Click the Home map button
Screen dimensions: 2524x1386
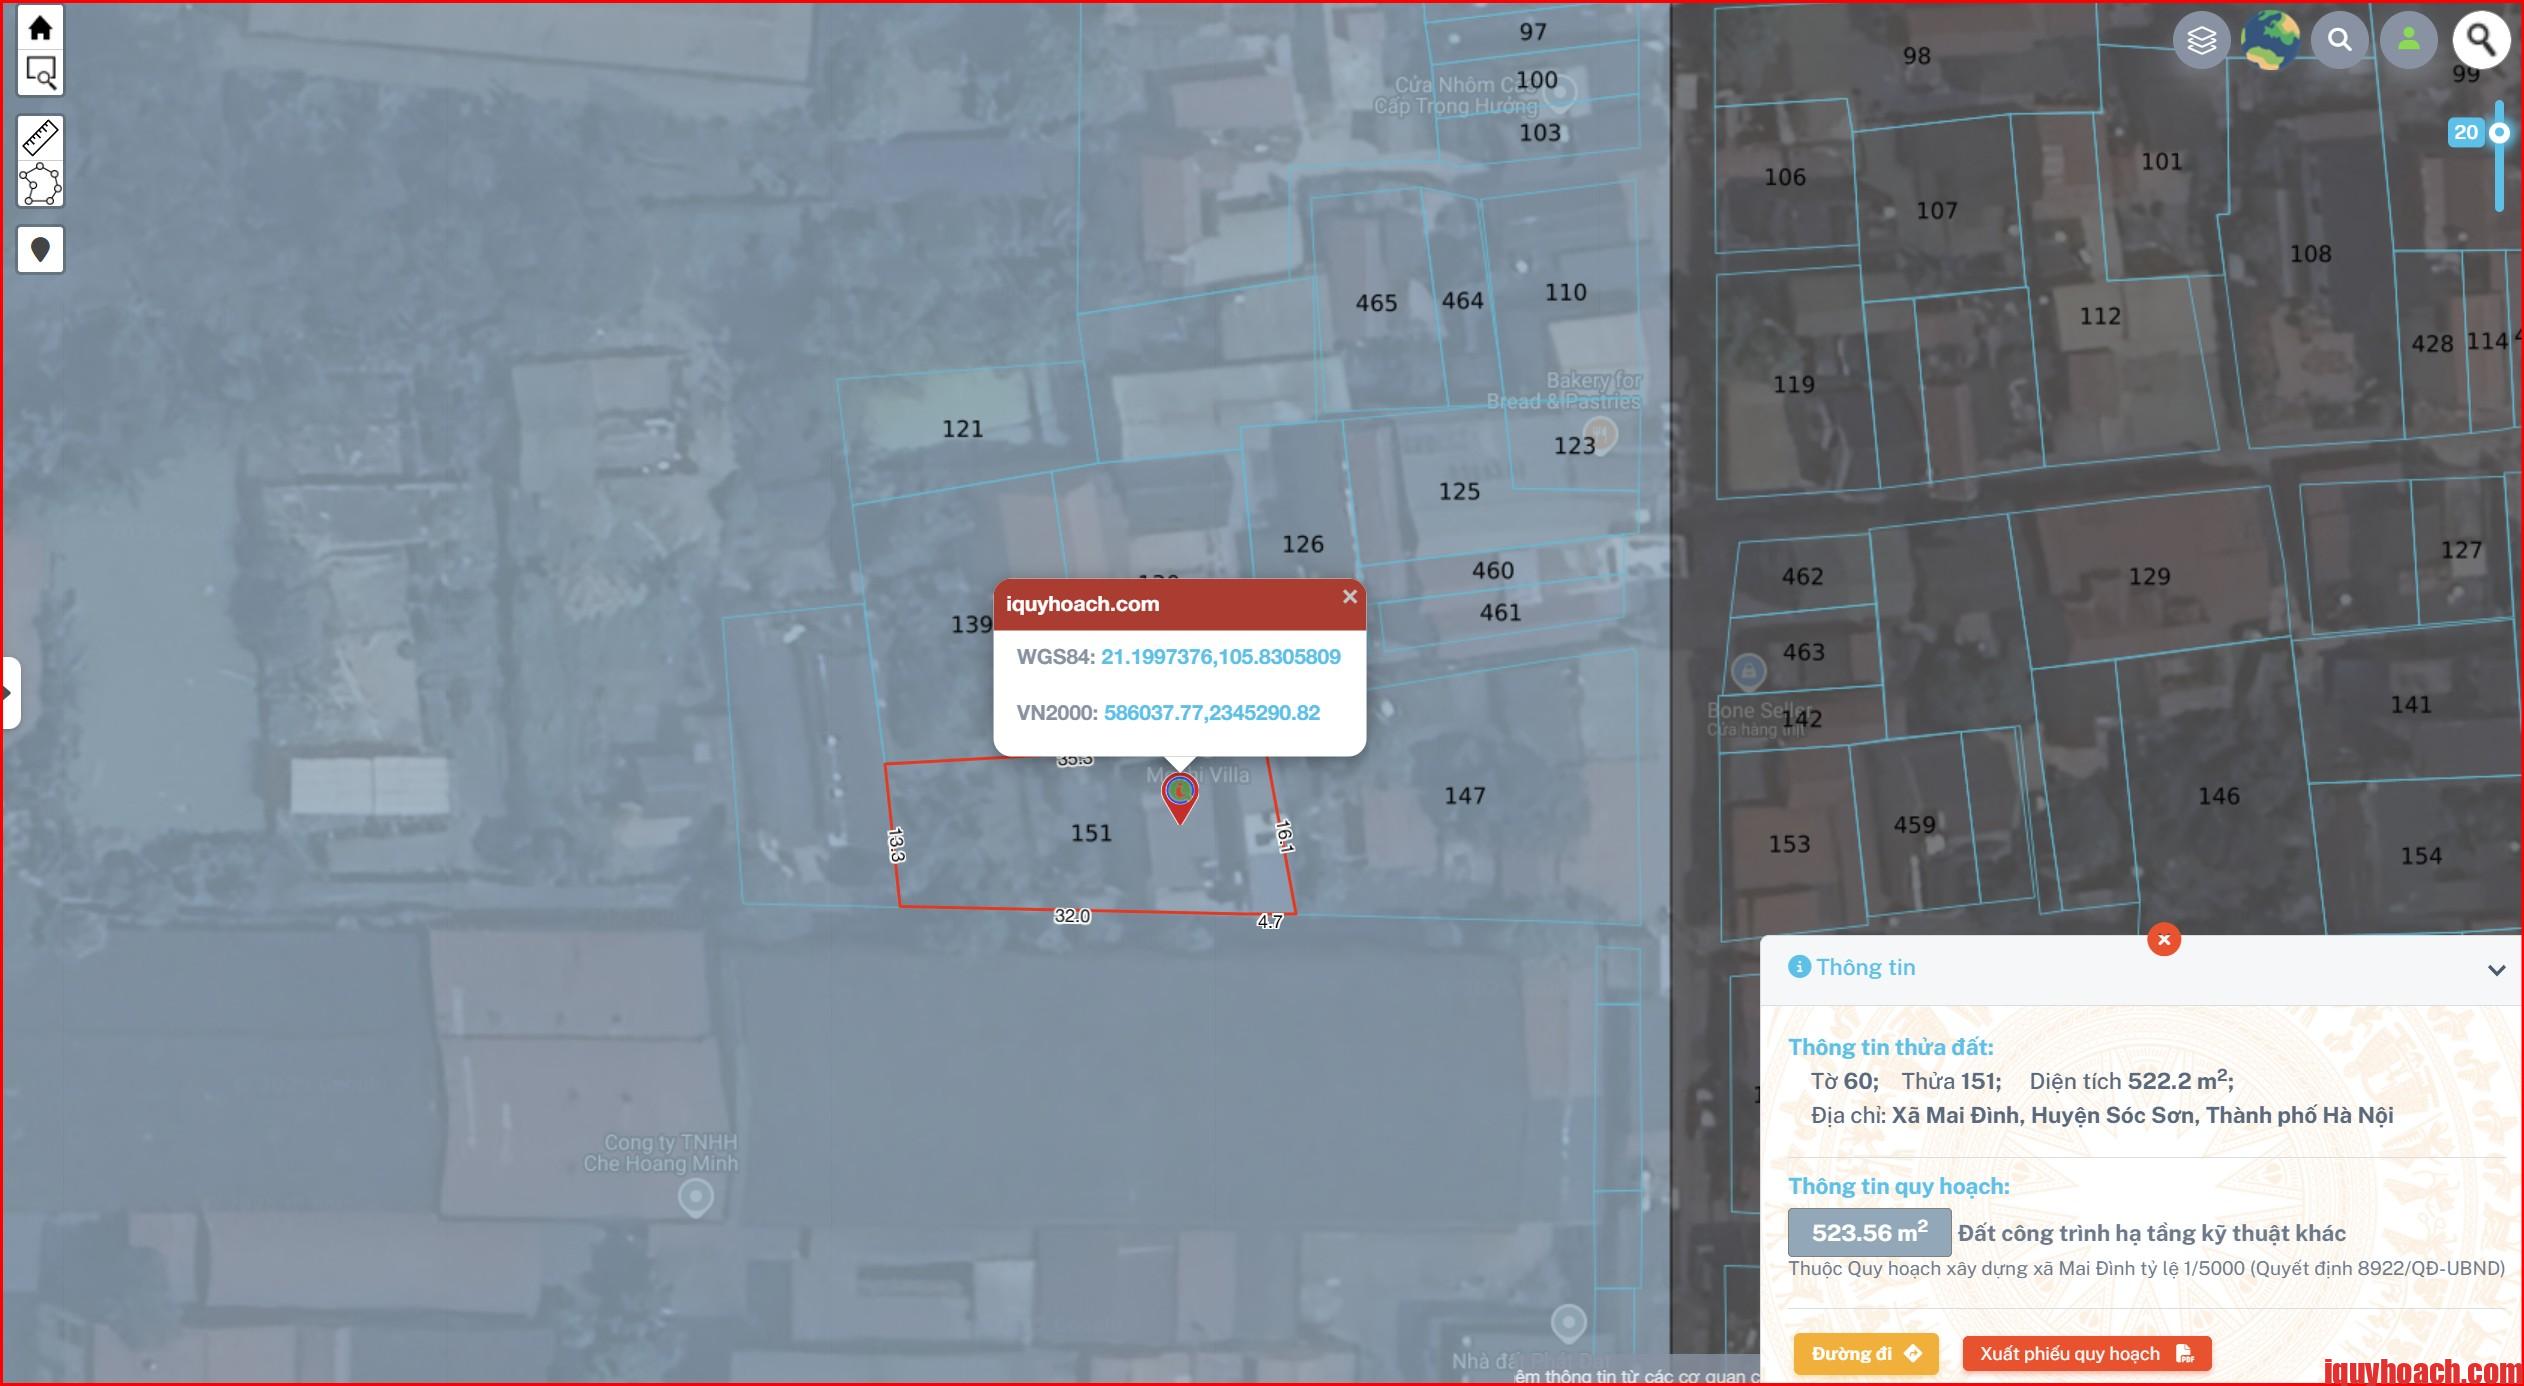click(x=40, y=27)
